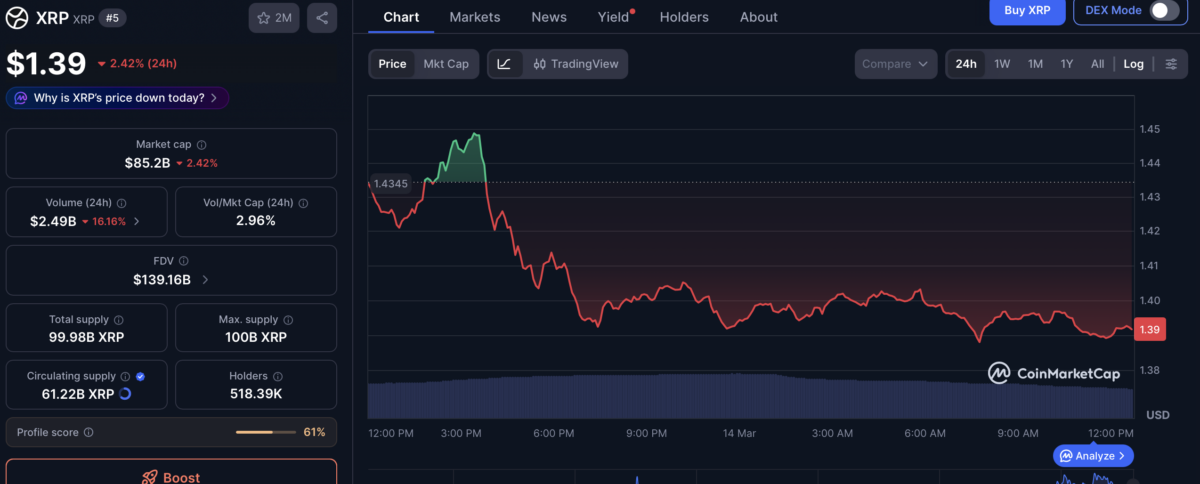Click Circulating supply info icon
This screenshot has height=484, width=1200.
[x=125, y=377]
